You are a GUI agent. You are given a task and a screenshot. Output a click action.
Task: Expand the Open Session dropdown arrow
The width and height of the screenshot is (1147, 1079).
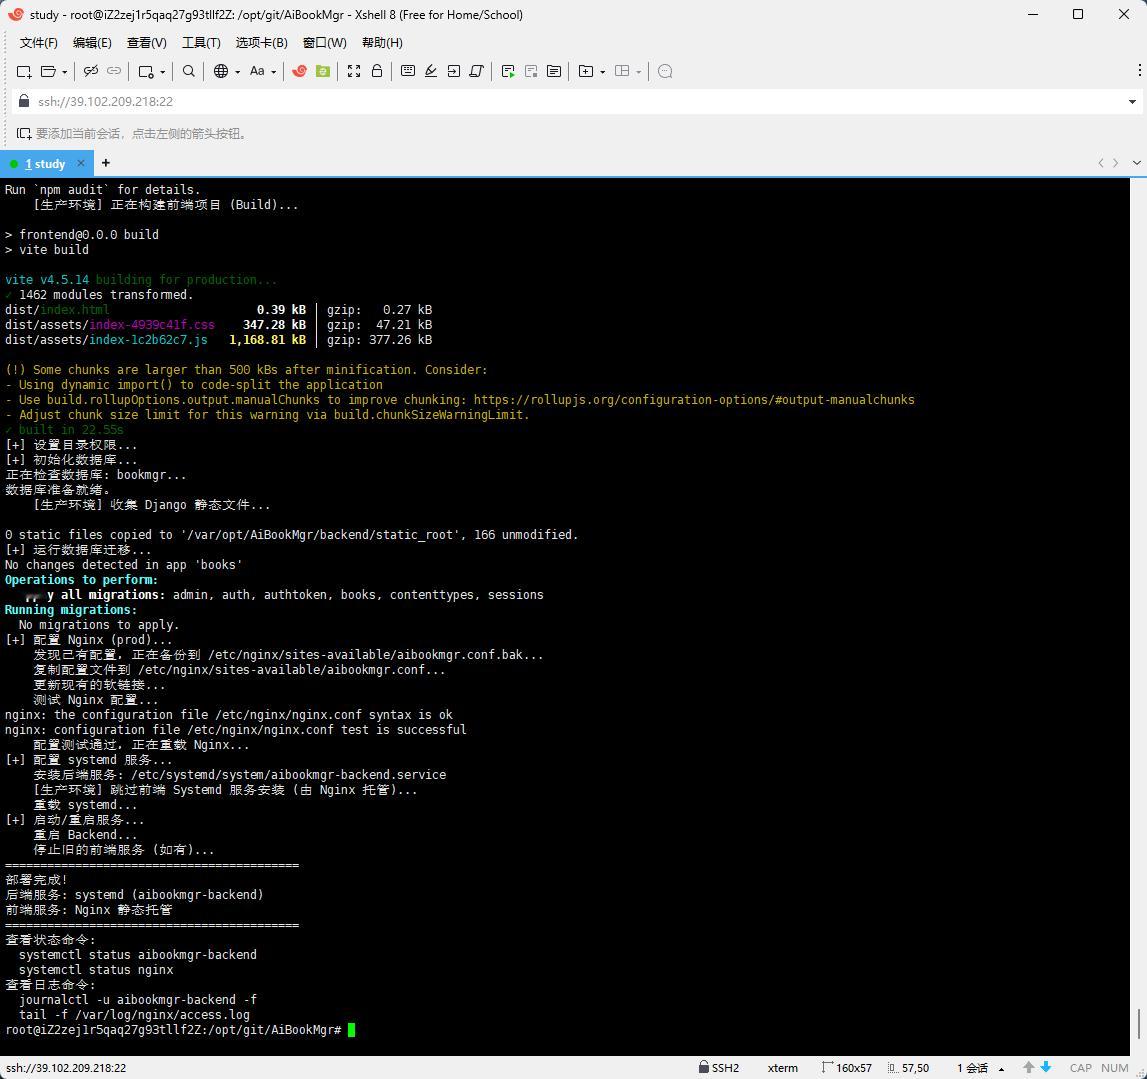(x=64, y=72)
